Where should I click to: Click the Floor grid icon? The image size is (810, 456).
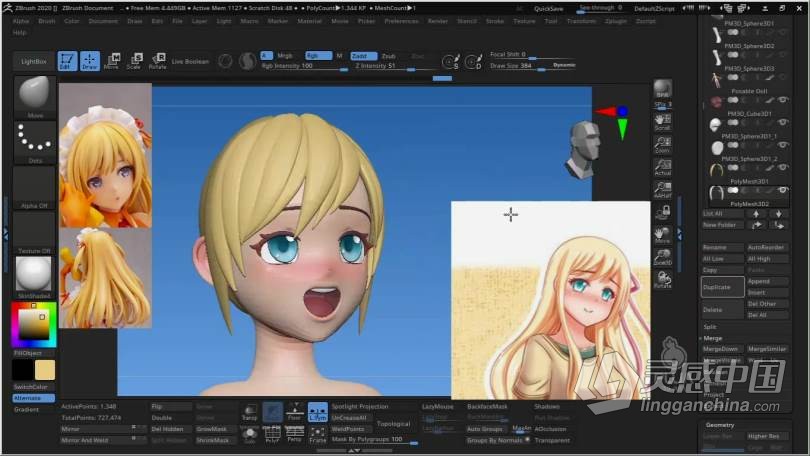[x=295, y=412]
